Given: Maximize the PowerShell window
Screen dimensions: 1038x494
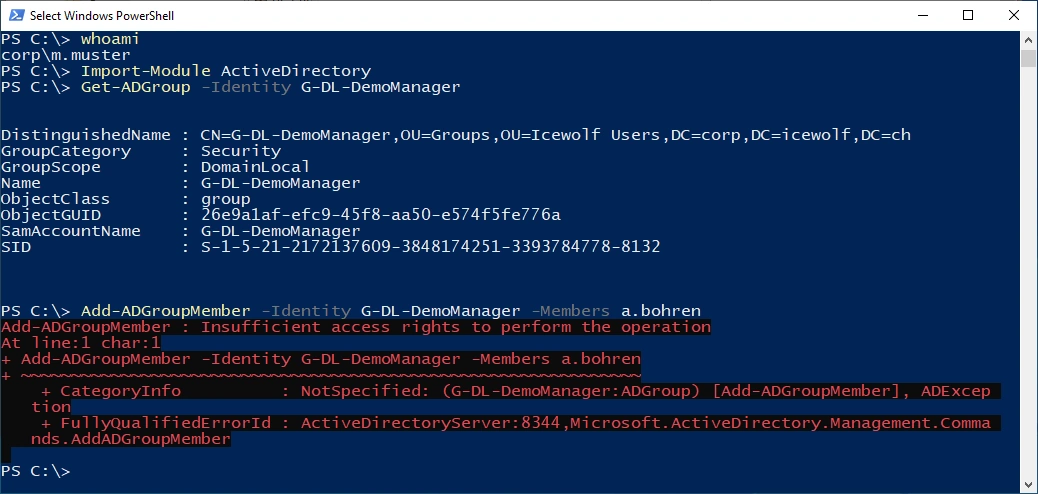Looking at the screenshot, I should point(968,15).
